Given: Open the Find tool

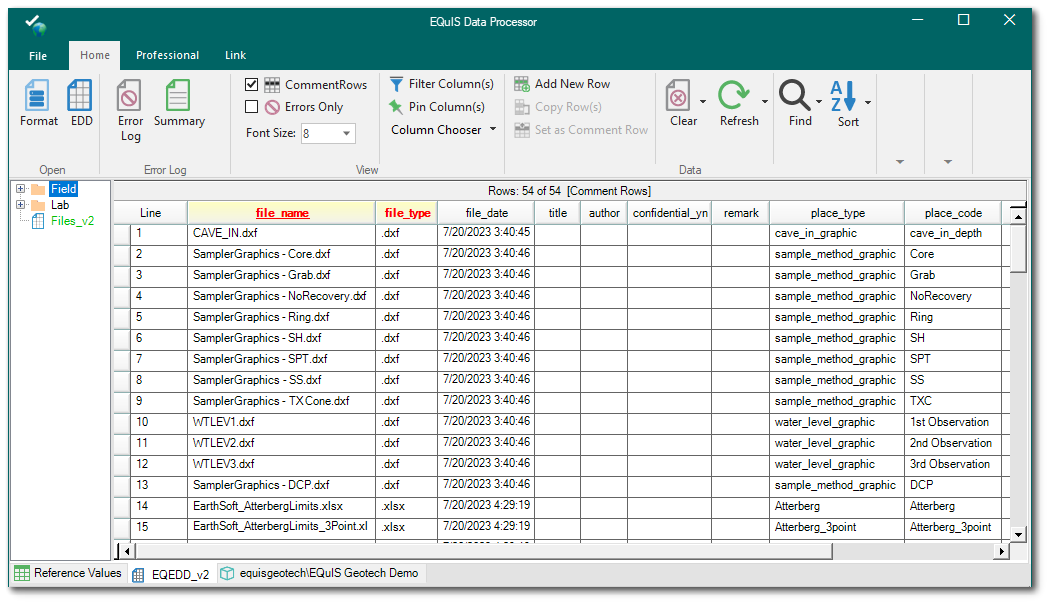Looking at the screenshot, I should click(796, 104).
